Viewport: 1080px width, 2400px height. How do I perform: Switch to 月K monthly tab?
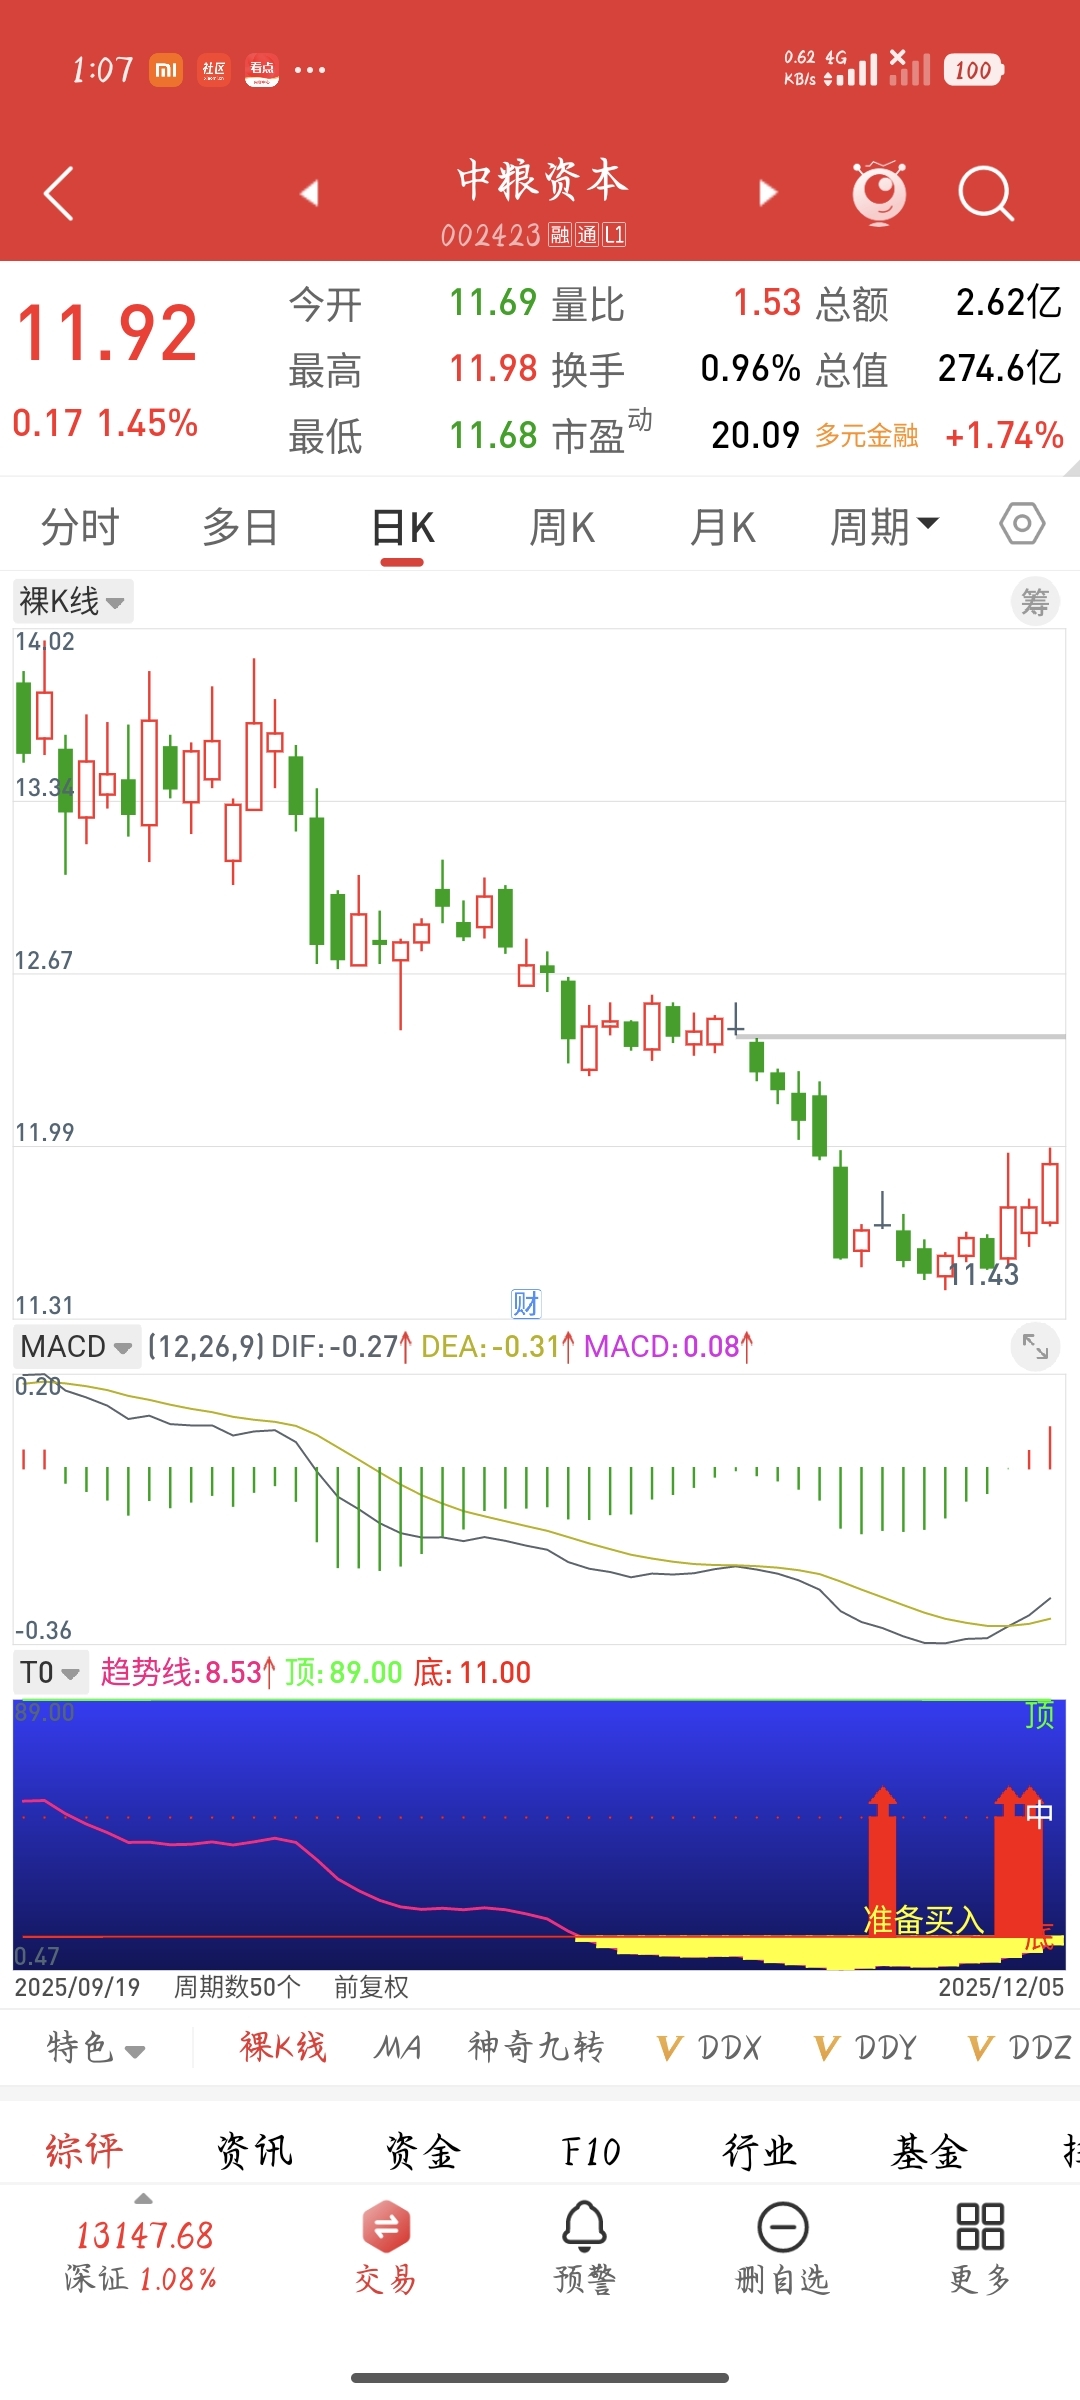coord(723,527)
